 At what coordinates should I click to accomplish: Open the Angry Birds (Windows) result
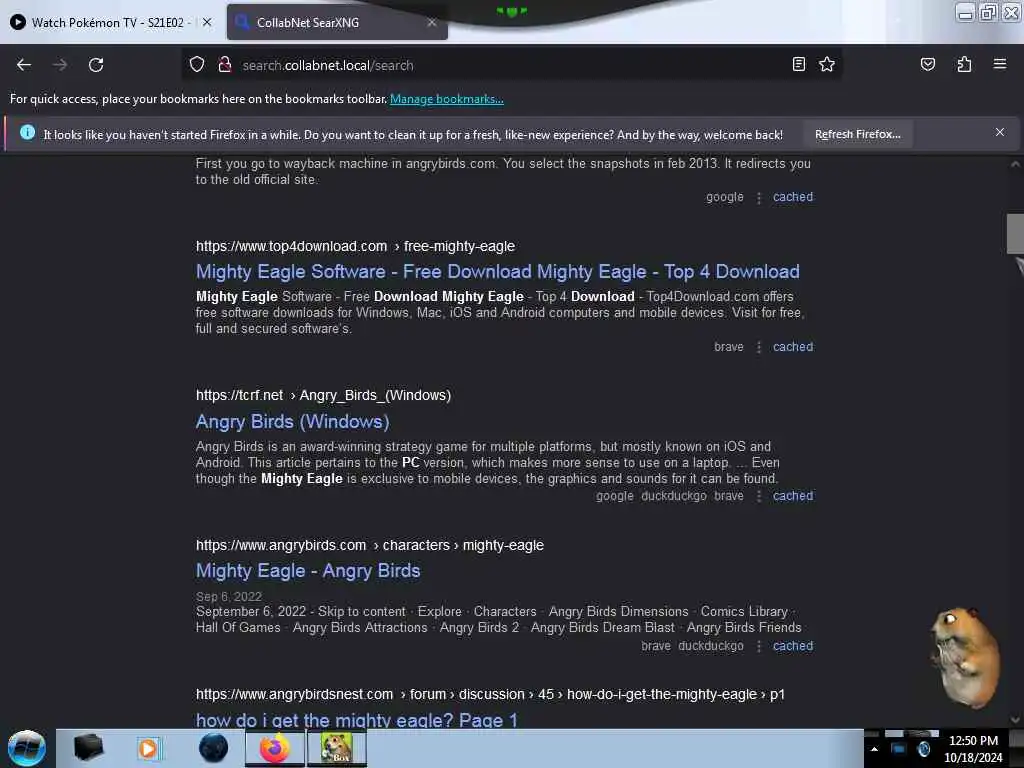coord(293,422)
